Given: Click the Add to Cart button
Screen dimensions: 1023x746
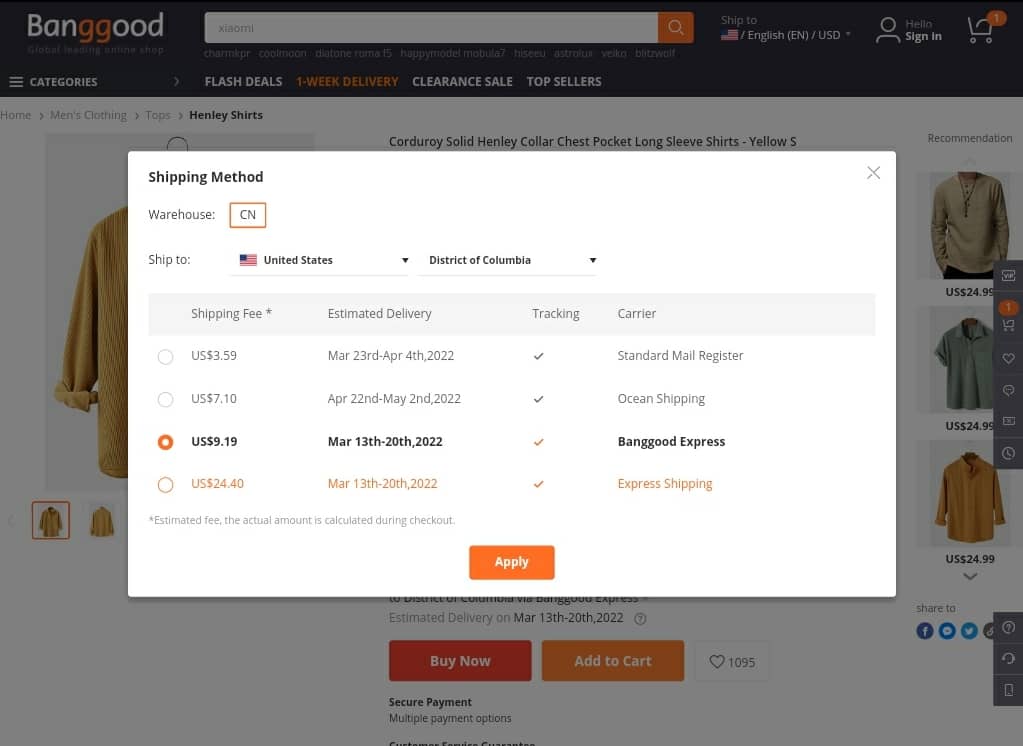Looking at the screenshot, I should click(613, 661).
